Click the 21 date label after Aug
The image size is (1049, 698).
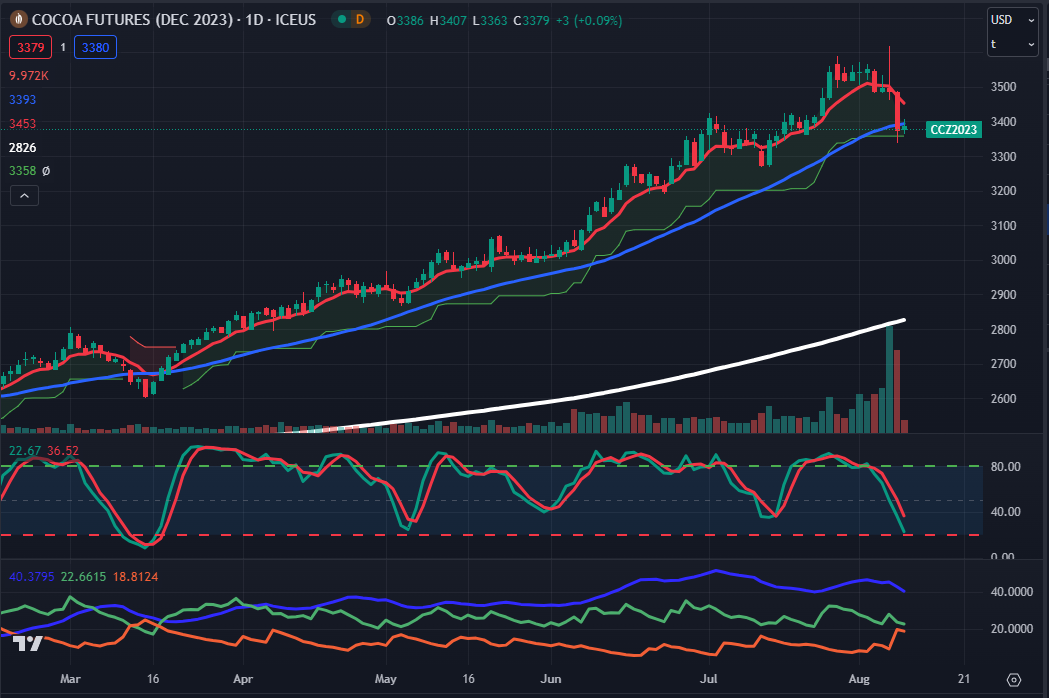[963, 679]
